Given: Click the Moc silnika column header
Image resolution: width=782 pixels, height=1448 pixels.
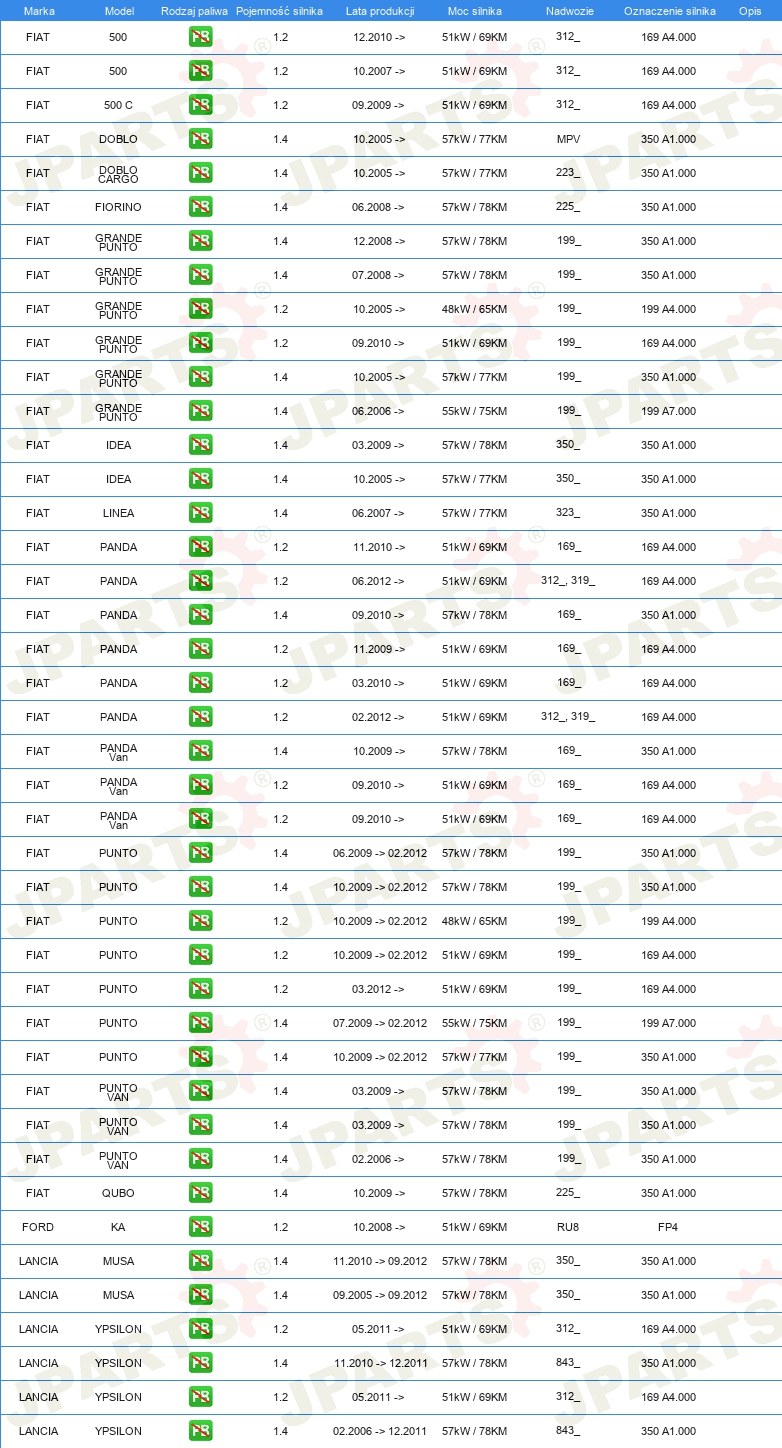Looking at the screenshot, I should click(475, 11).
